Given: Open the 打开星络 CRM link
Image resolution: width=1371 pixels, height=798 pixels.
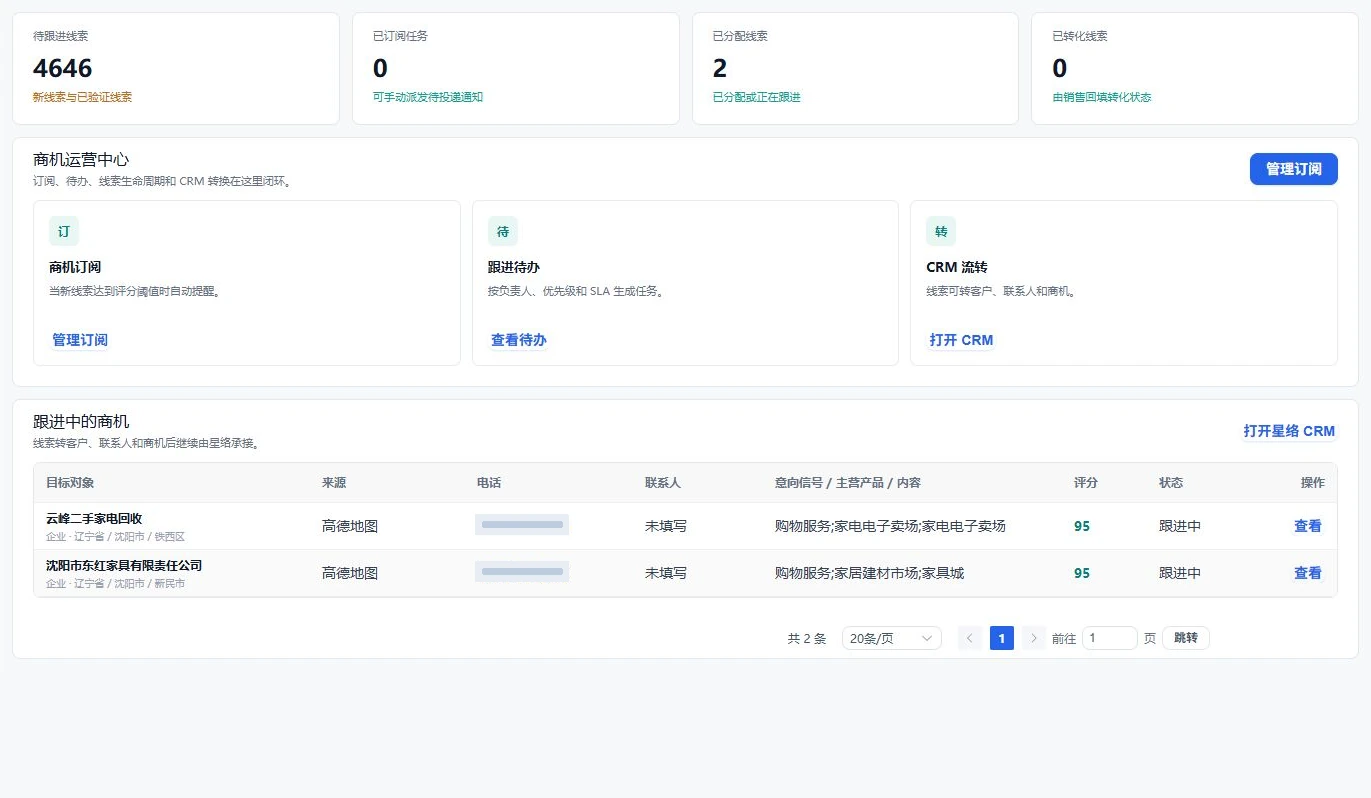Looking at the screenshot, I should (1289, 431).
